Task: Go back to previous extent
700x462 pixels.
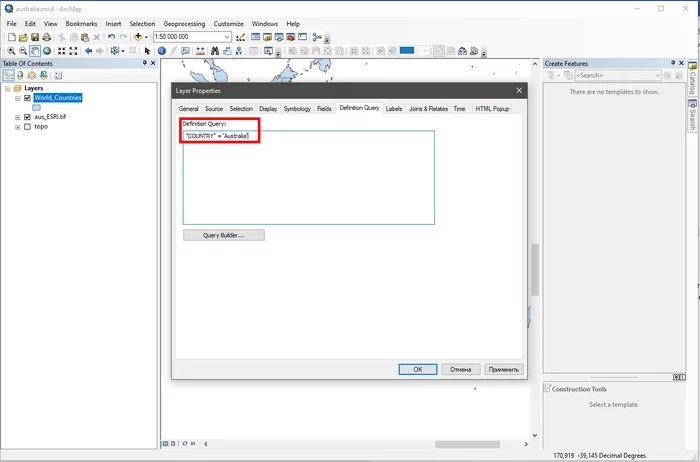Action: tap(88, 51)
